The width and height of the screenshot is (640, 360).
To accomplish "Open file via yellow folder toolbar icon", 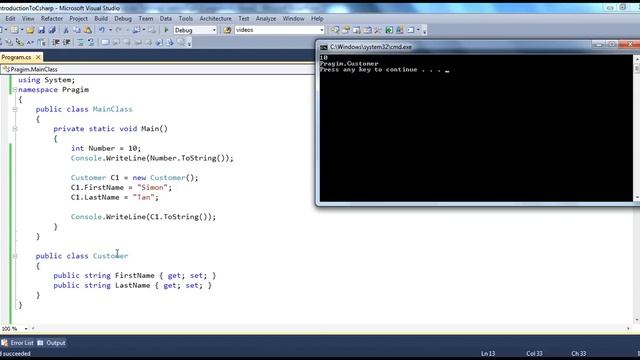I will [x=30, y=30].
